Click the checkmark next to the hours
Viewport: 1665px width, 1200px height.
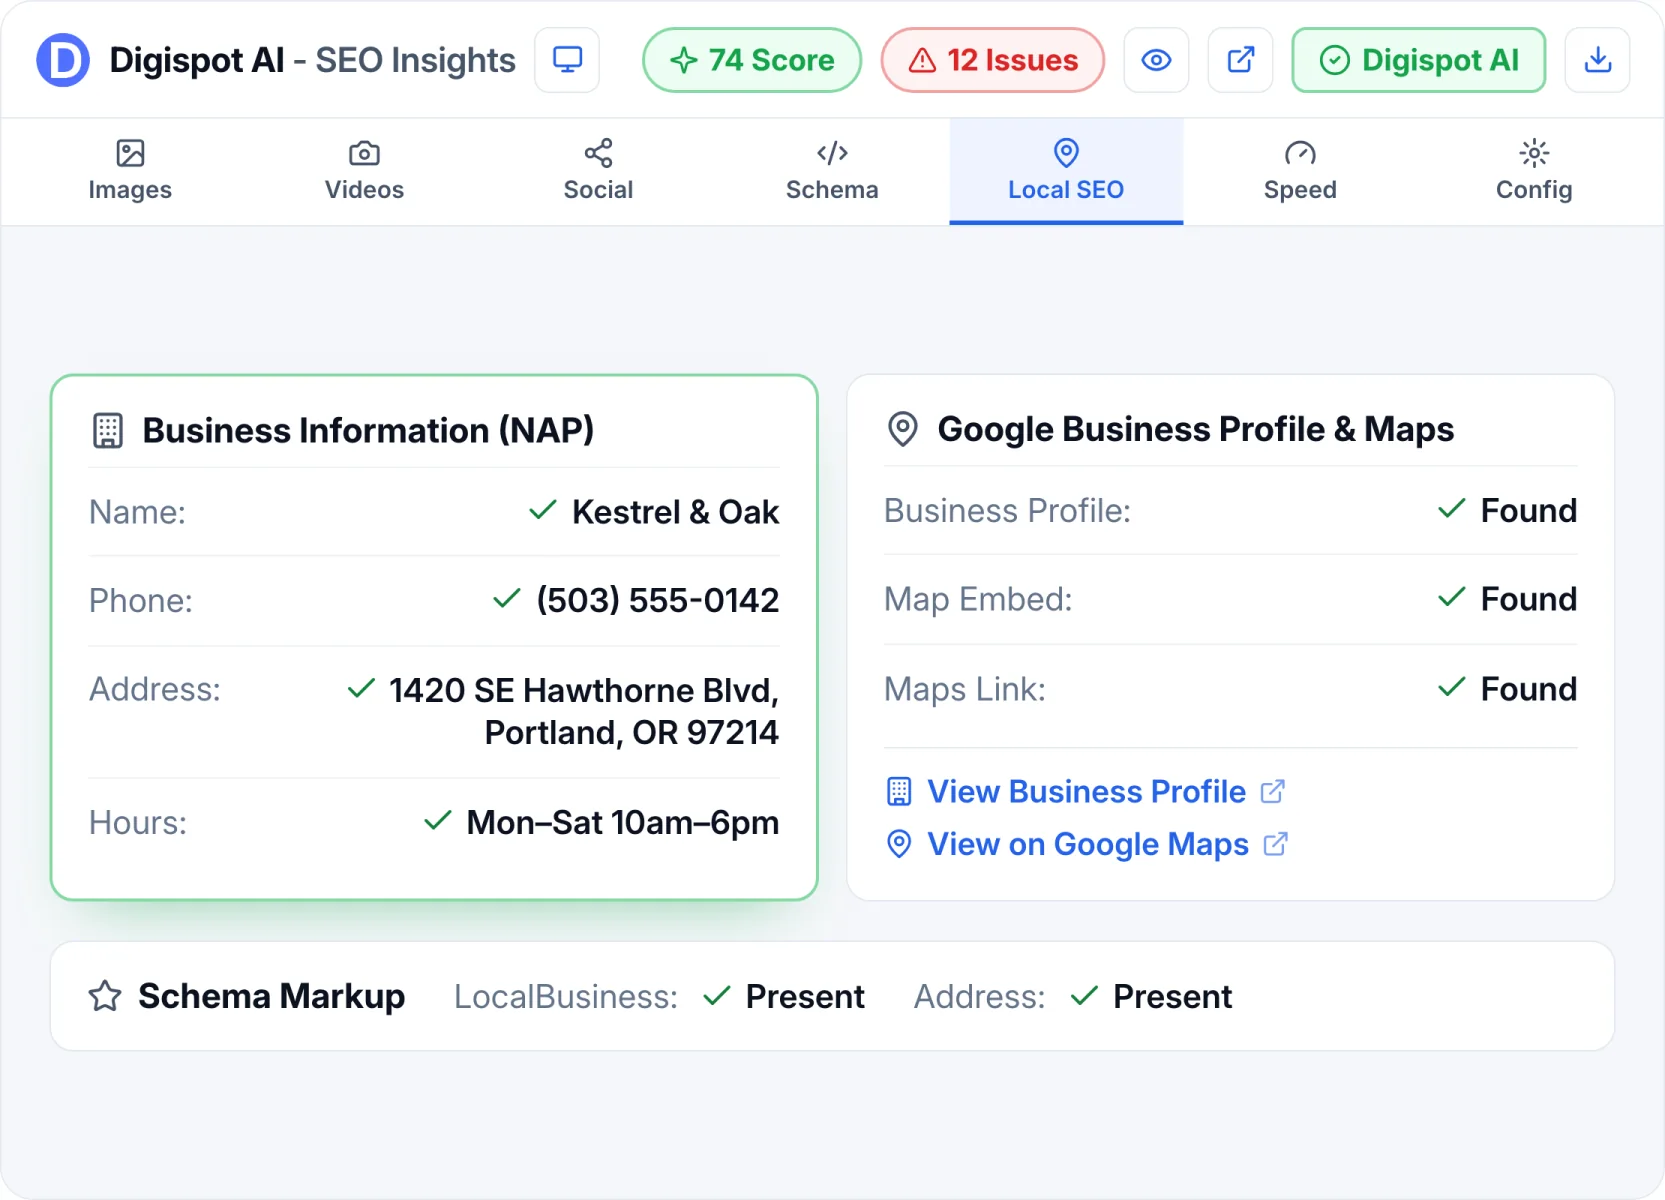[x=438, y=821]
